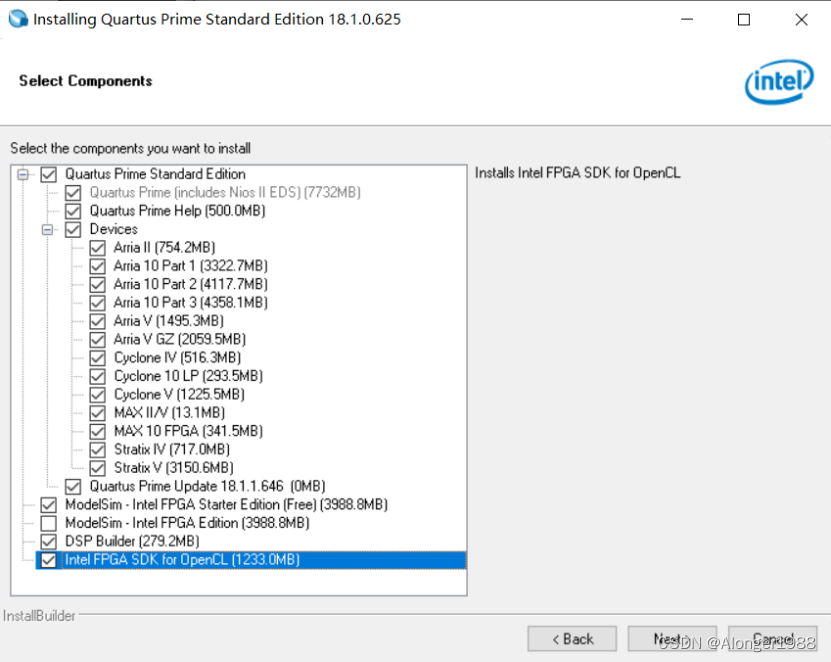
Task: Select the Arria 10 Part 2 (4117.7MB) label
Action: click(191, 284)
